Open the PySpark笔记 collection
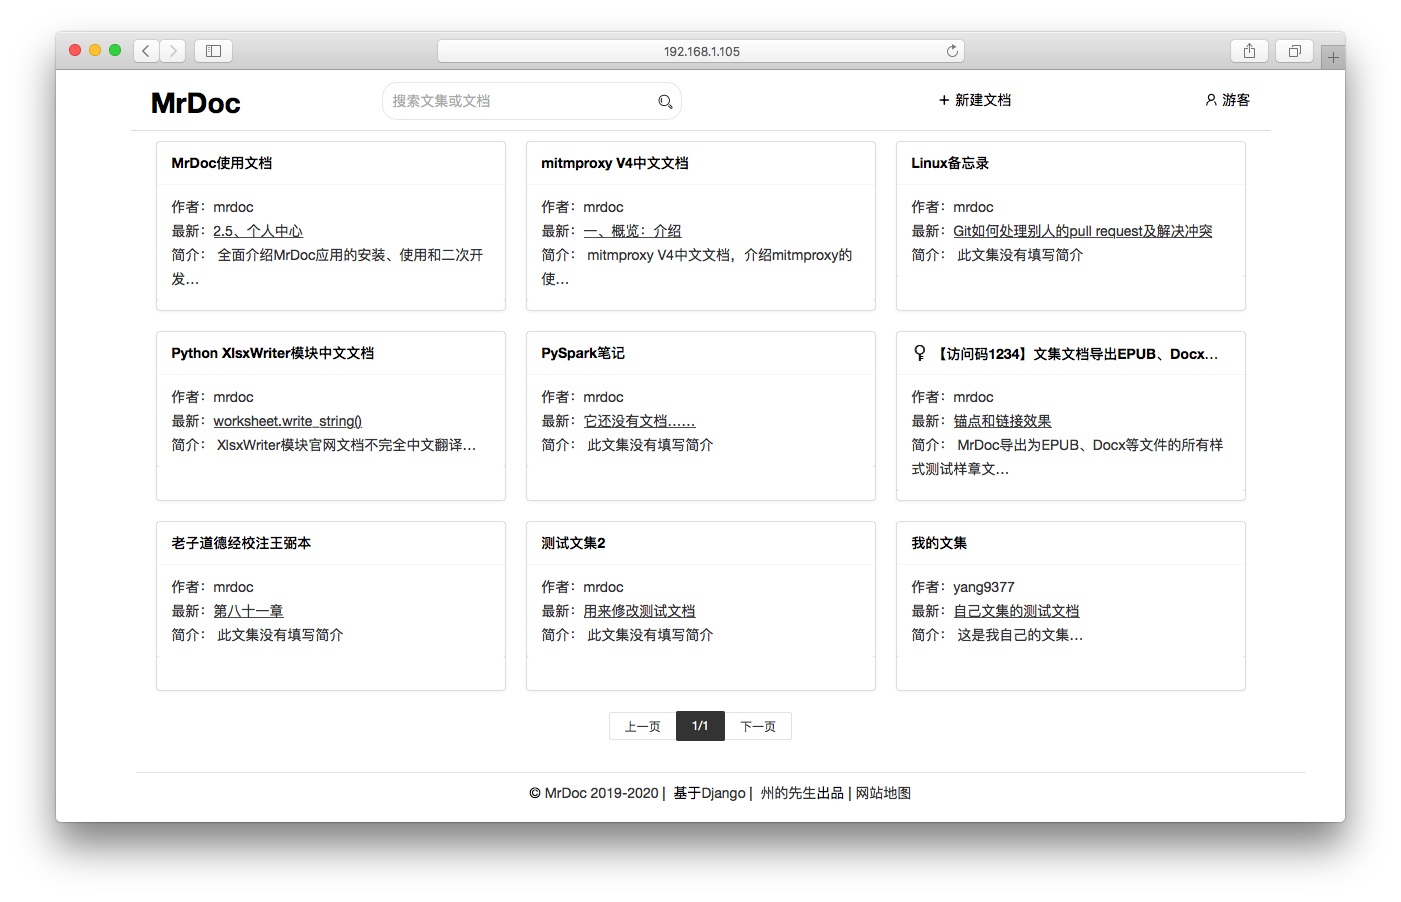Viewport: 1401px width, 902px height. 583,353
